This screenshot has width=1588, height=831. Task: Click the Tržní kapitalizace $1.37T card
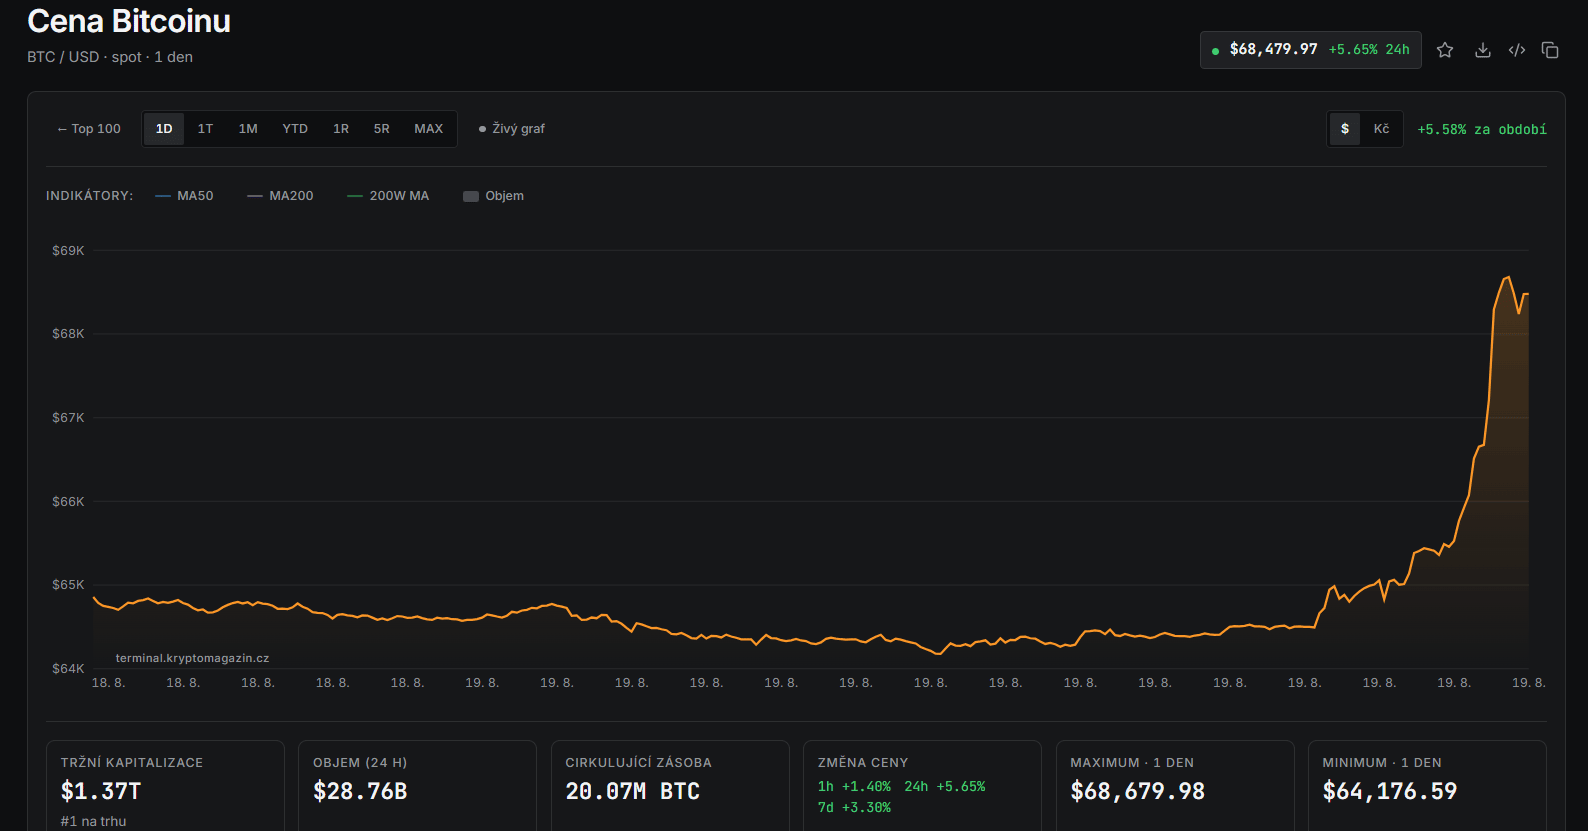tap(166, 786)
